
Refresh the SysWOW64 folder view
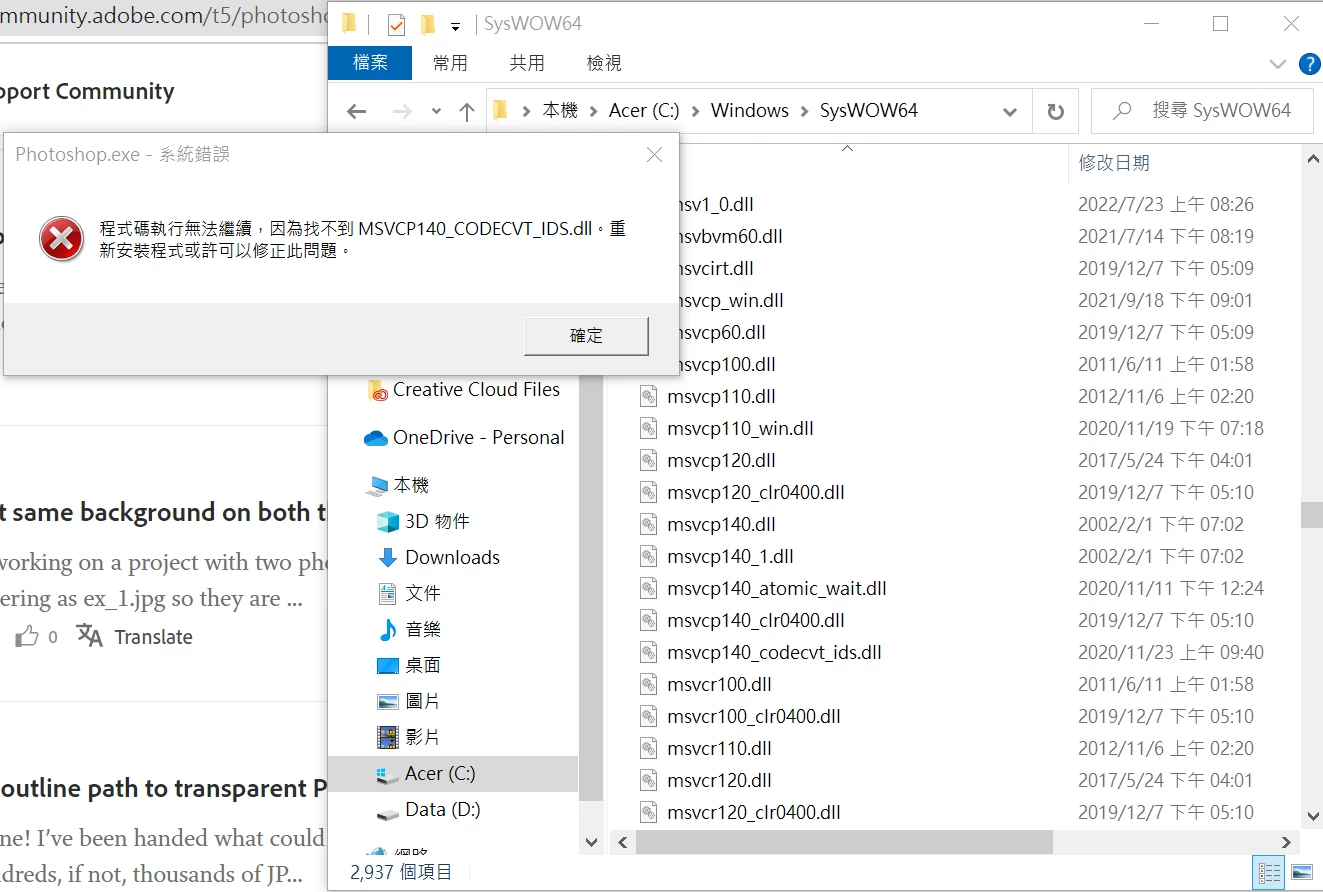[x=1055, y=111]
